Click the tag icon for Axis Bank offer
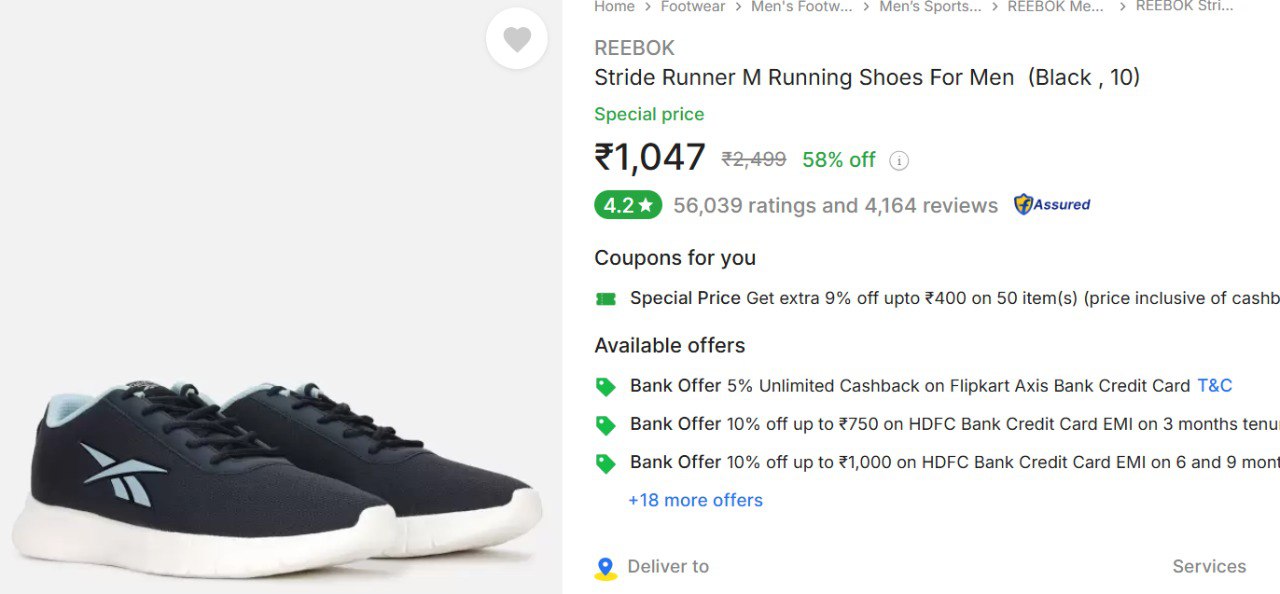The height and width of the screenshot is (594, 1280). point(605,386)
